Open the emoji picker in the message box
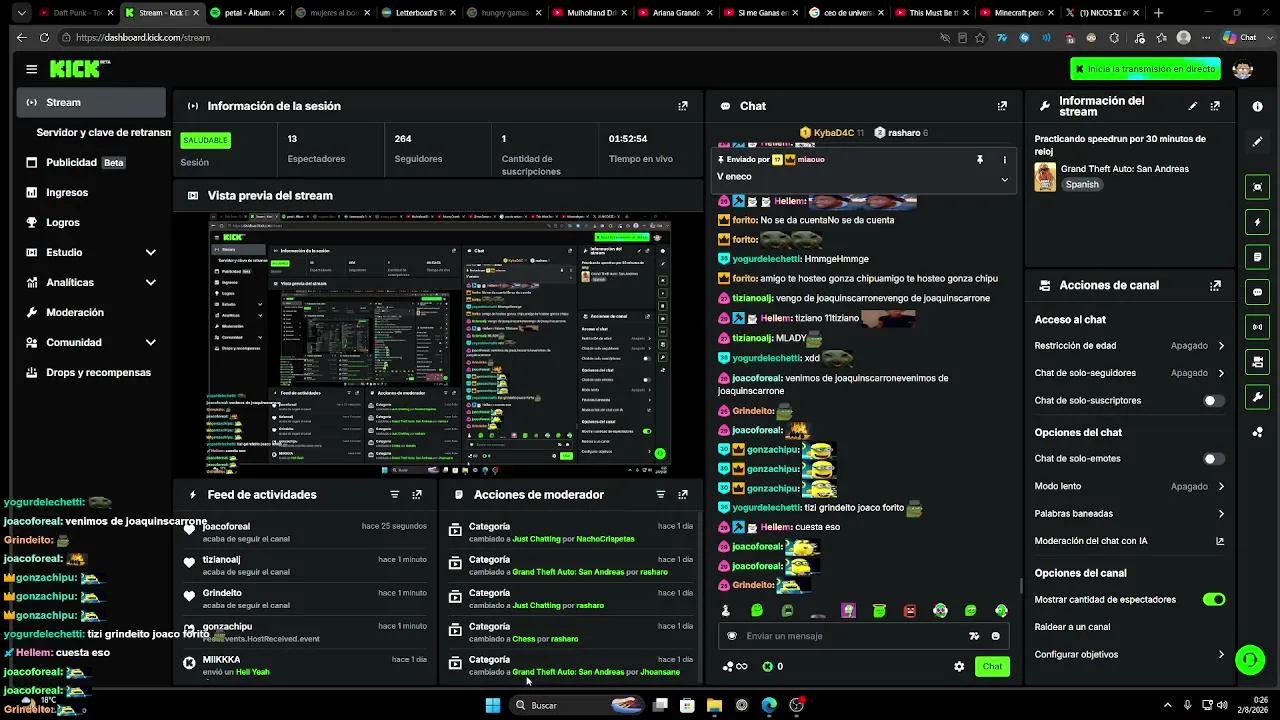1280x720 pixels. (995, 636)
